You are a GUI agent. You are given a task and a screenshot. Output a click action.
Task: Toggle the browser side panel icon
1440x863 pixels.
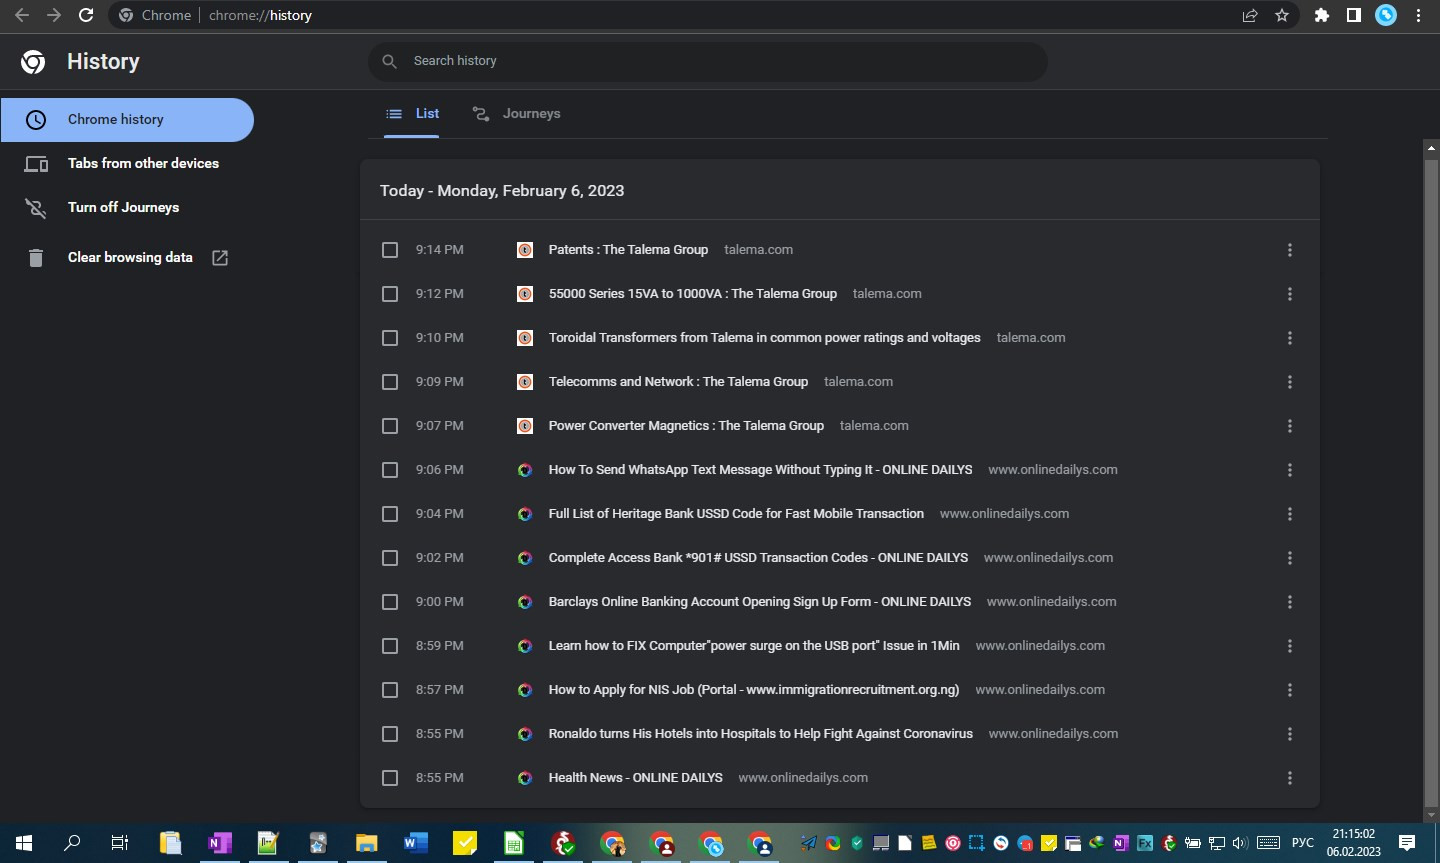1354,15
